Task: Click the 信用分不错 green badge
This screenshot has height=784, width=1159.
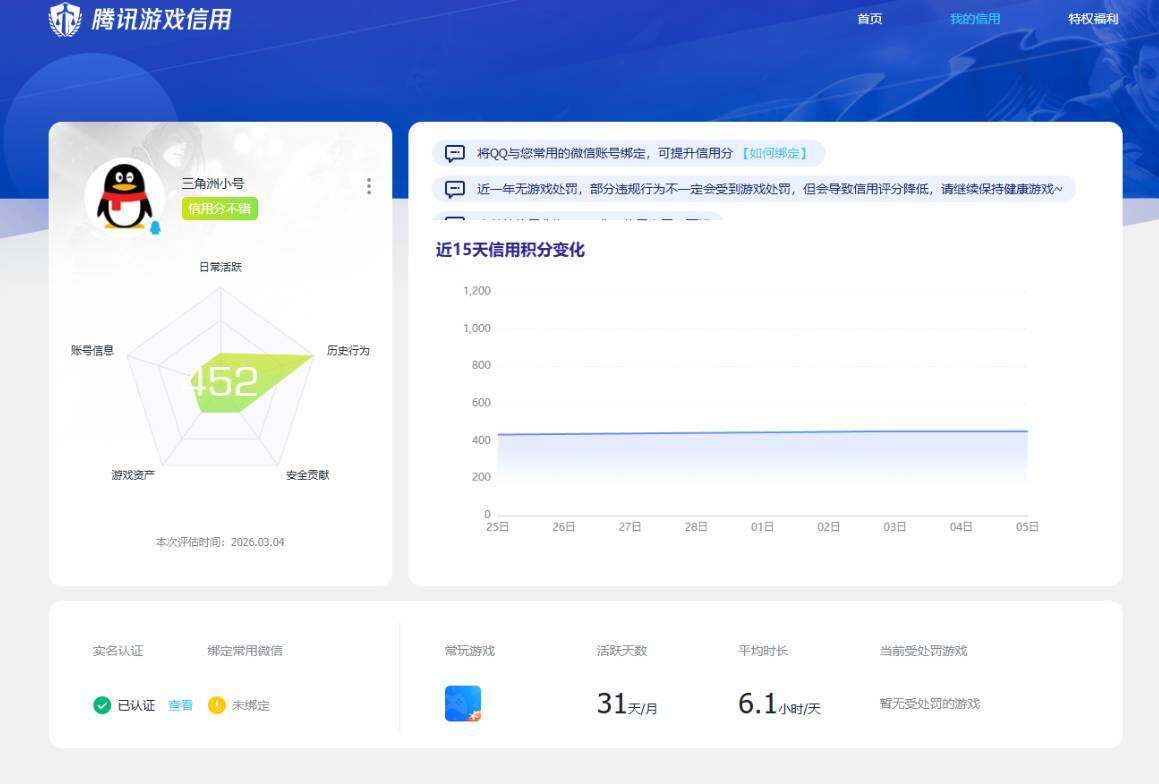Action: point(220,209)
